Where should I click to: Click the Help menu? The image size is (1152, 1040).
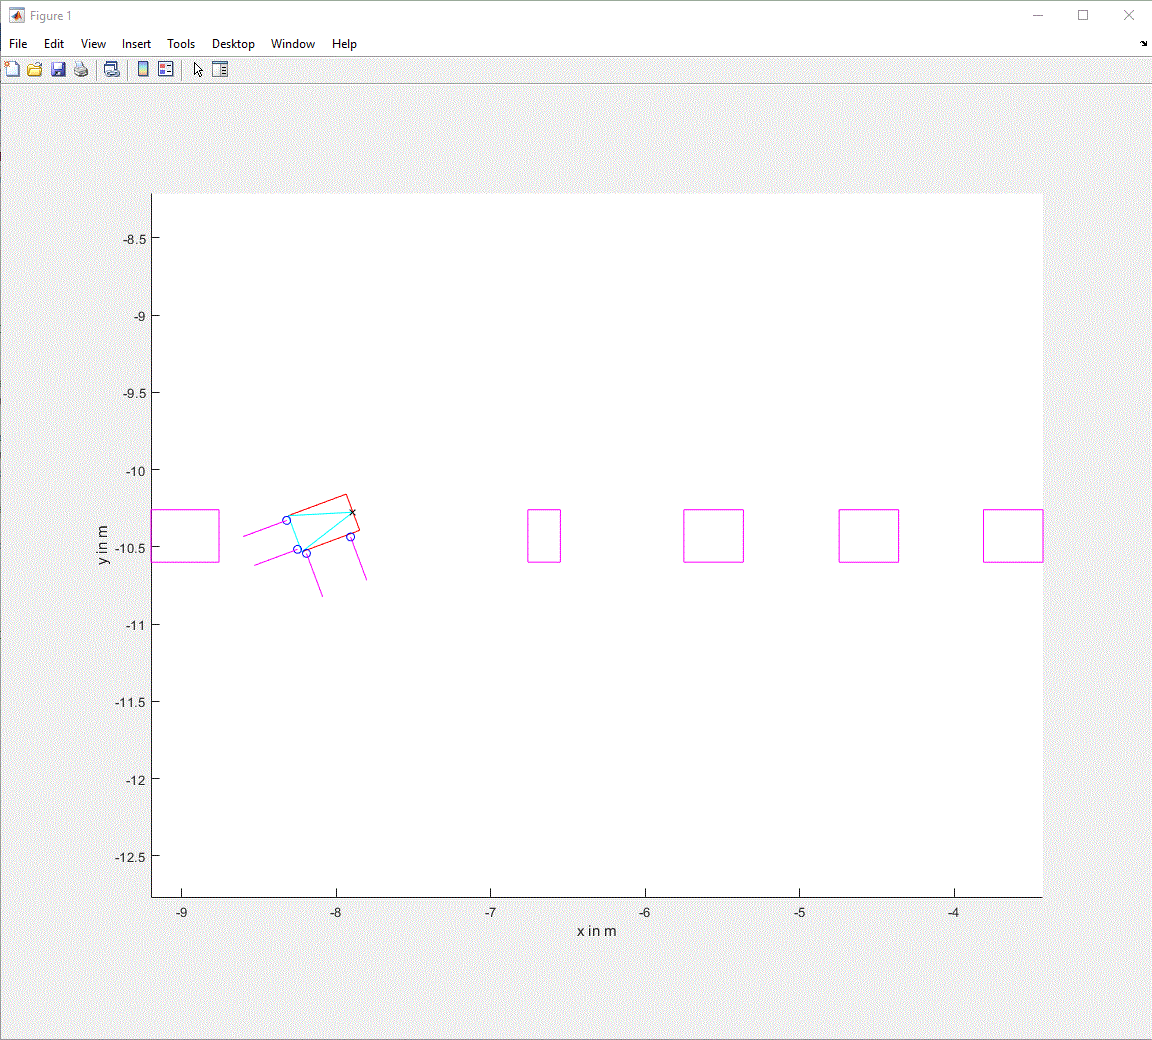click(344, 44)
